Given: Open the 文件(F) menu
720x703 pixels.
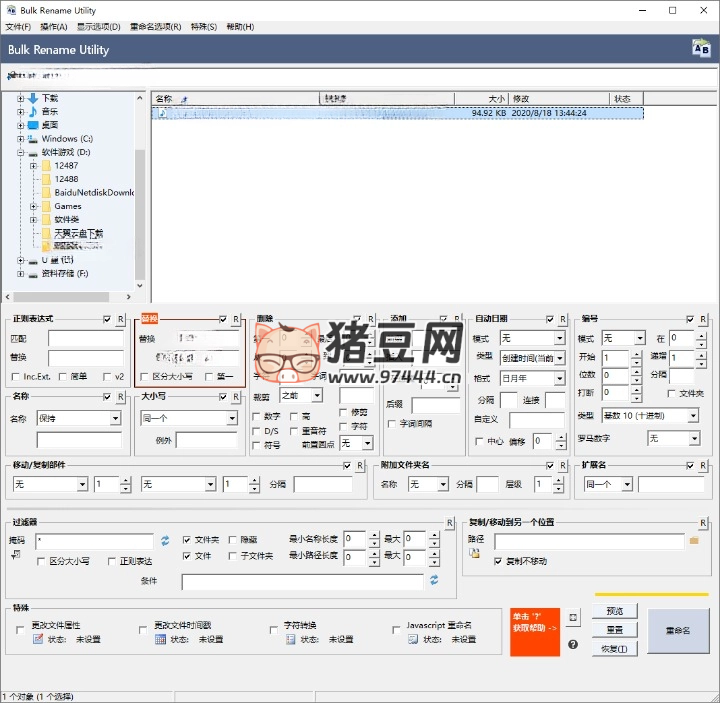Looking at the screenshot, I should 18,27.
